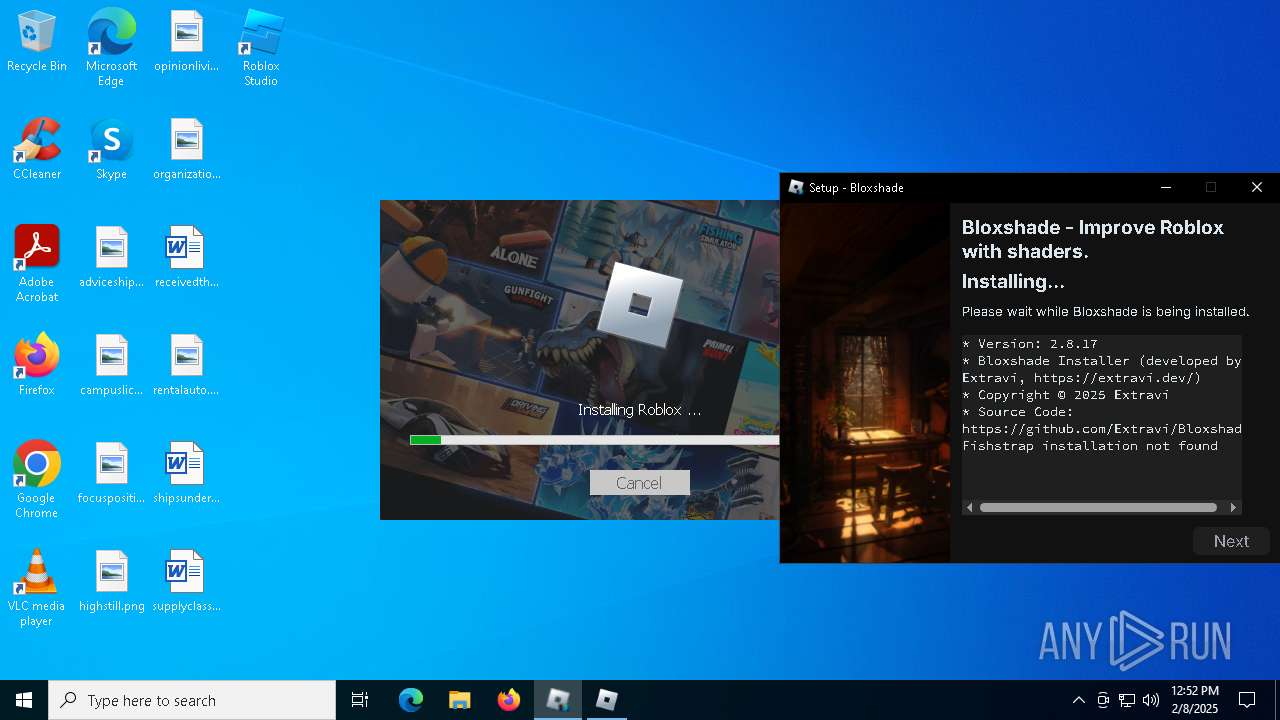Viewport: 1280px width, 720px height.
Task: Select the shipsunder... Word document
Action: click(x=186, y=474)
